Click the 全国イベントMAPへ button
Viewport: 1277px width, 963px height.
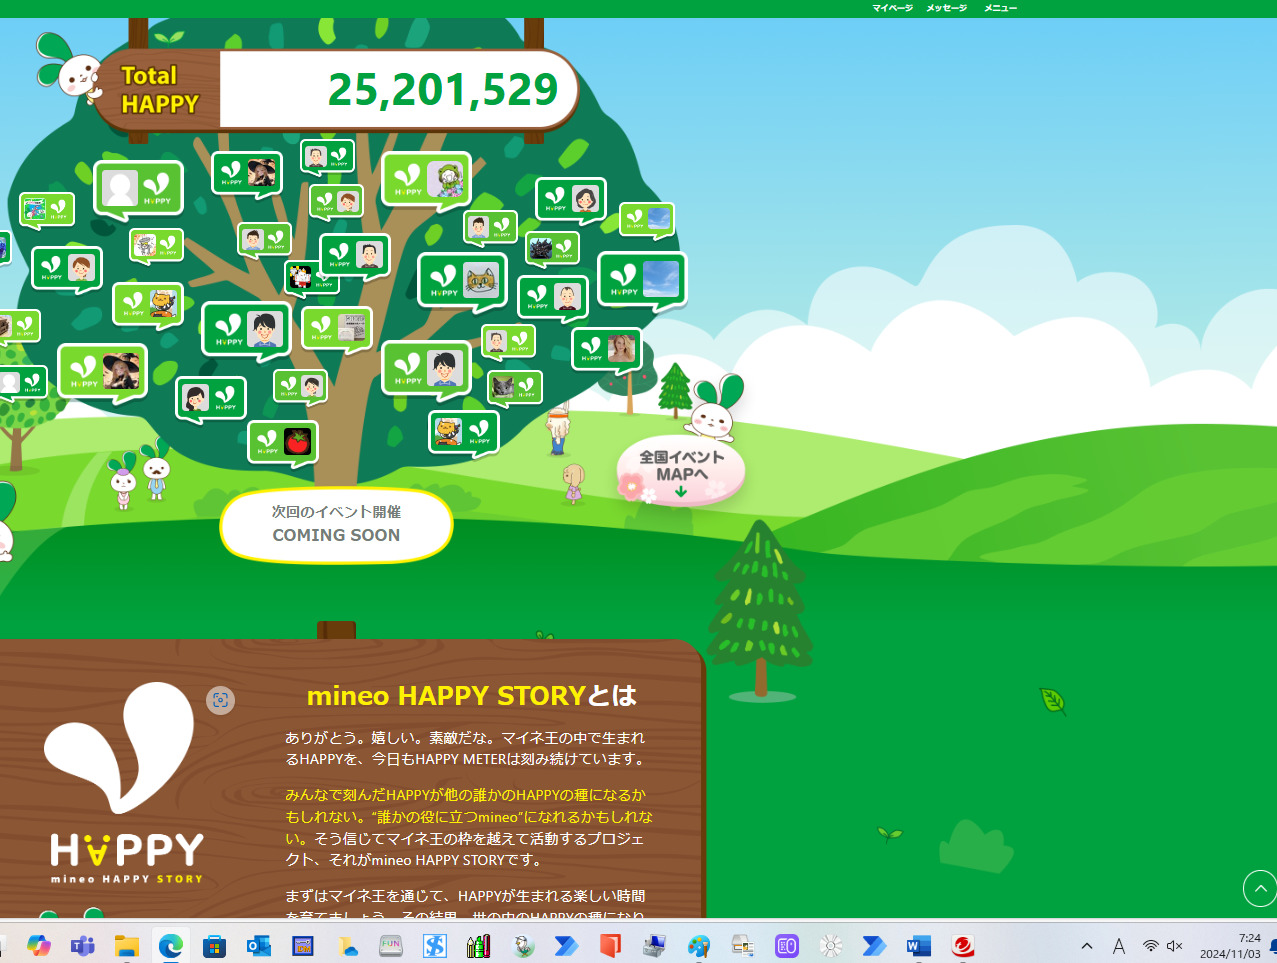(681, 470)
